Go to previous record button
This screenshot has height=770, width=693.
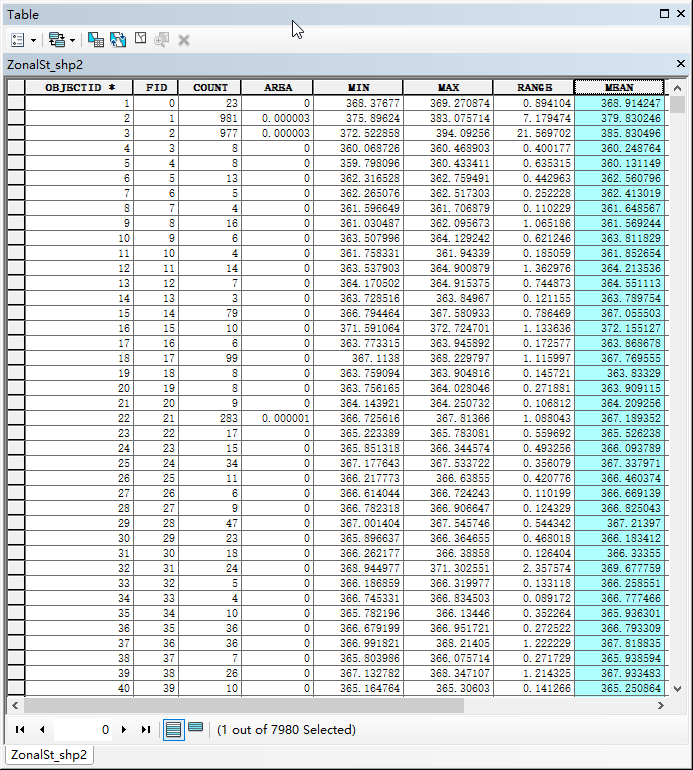[x=42, y=730]
